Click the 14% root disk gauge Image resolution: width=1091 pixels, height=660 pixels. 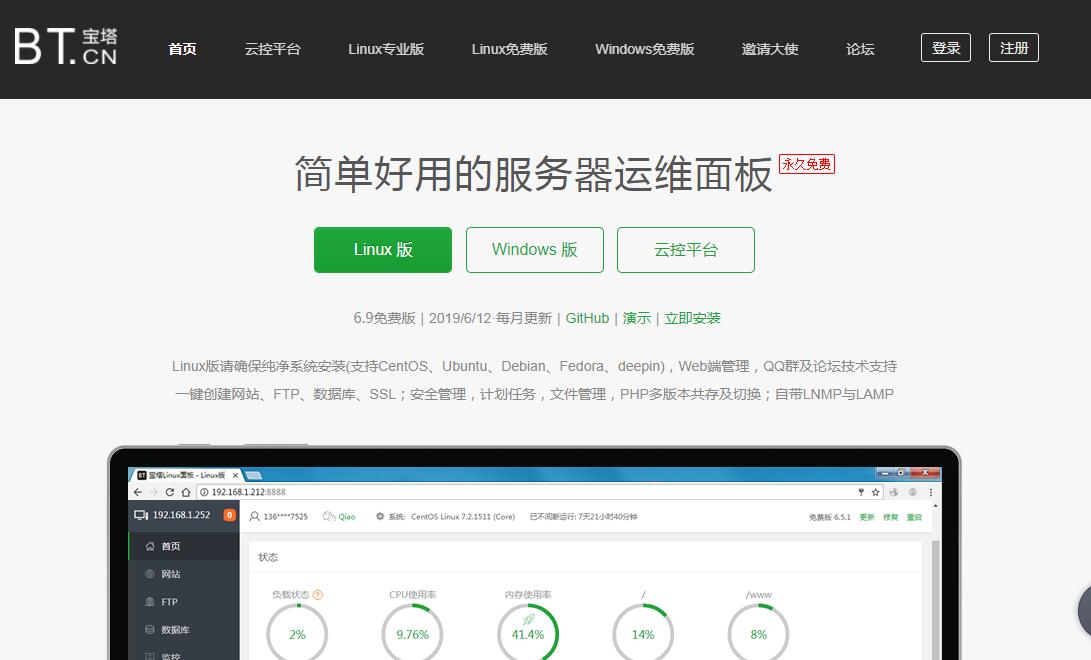(x=643, y=632)
